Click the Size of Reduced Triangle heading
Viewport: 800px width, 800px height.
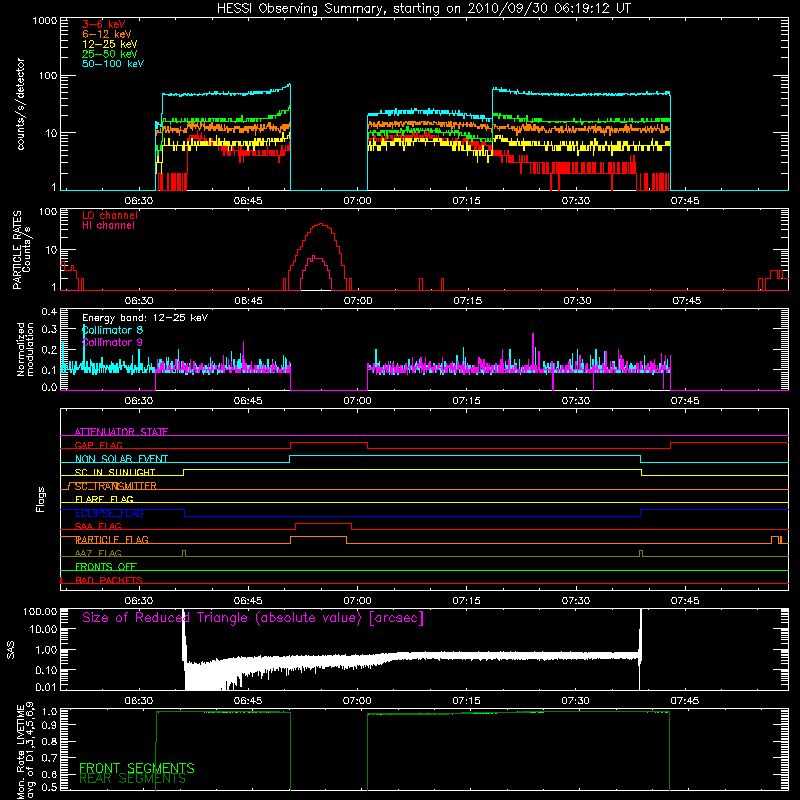[253, 618]
